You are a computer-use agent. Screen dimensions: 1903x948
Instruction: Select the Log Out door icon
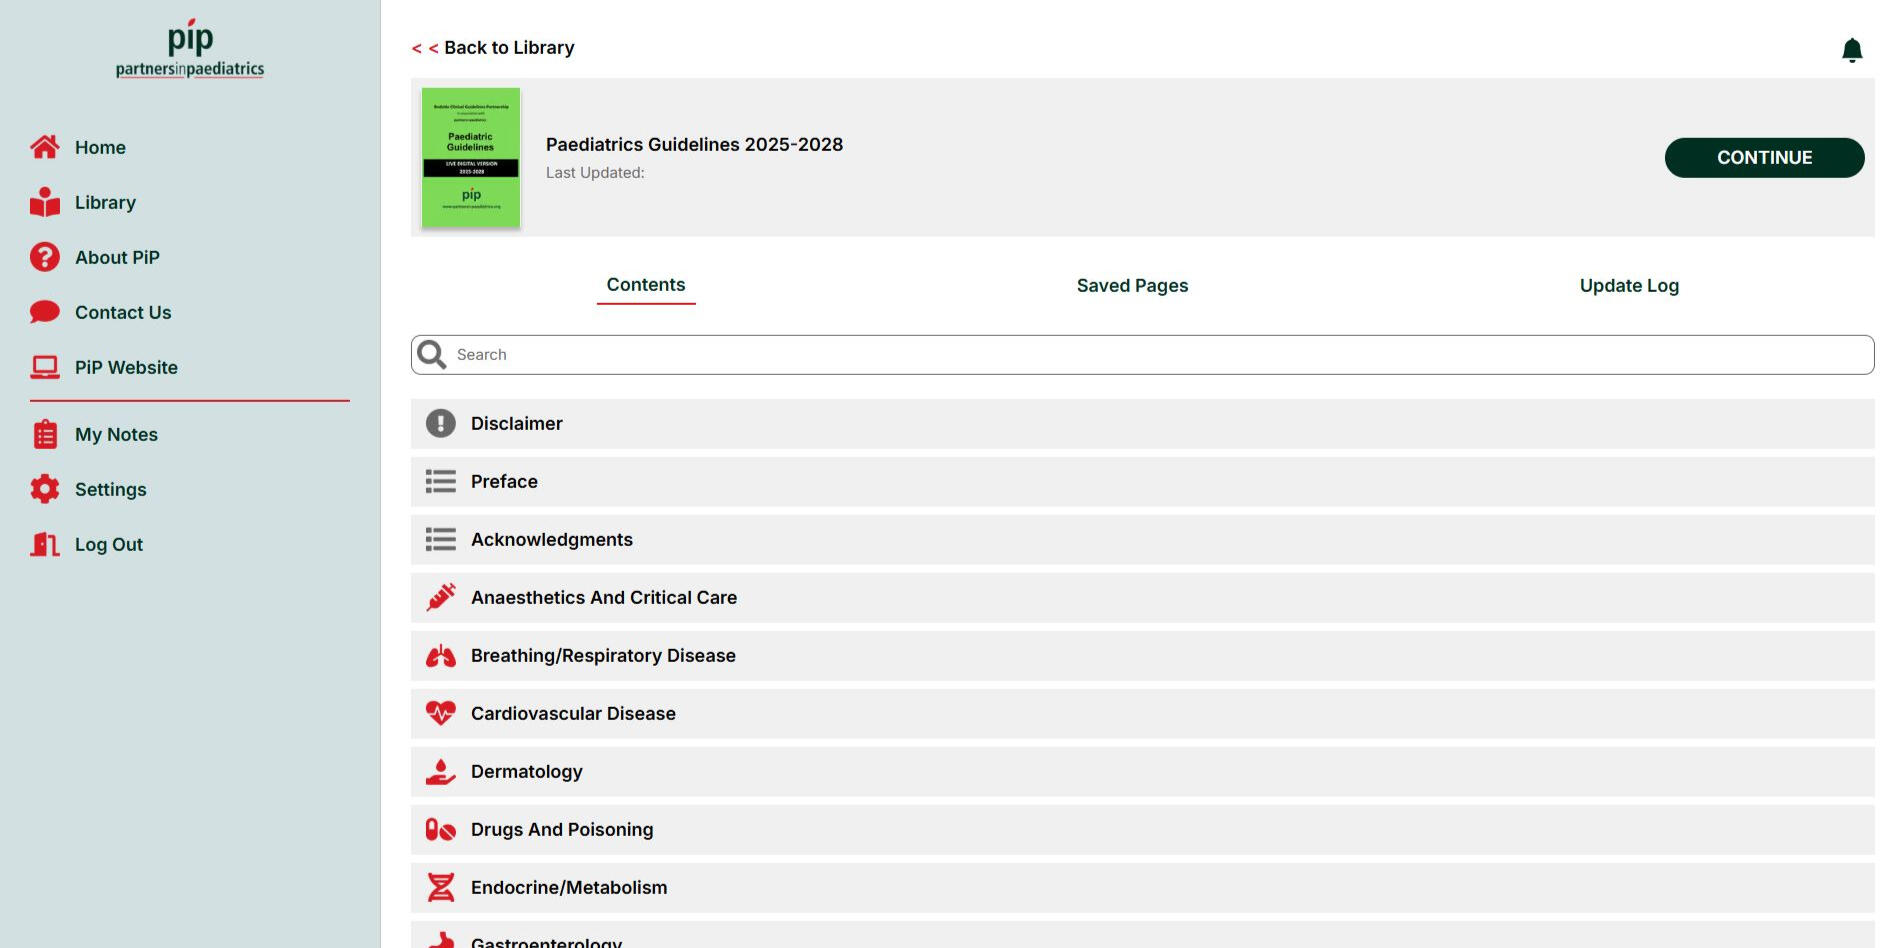click(x=44, y=544)
